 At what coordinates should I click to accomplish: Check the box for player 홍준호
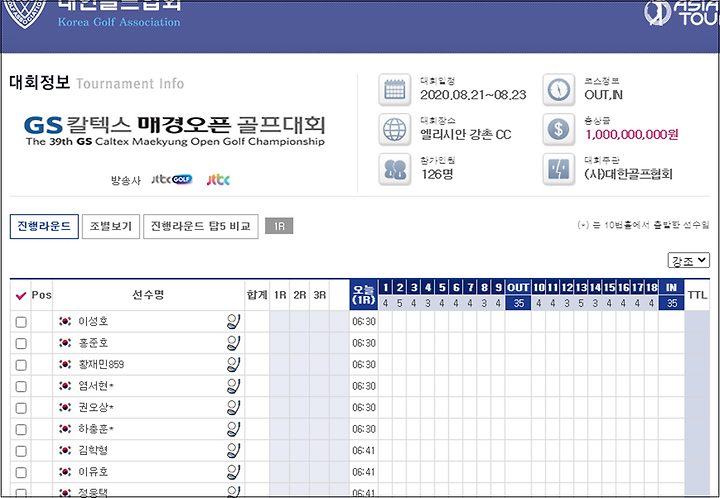click(21, 343)
